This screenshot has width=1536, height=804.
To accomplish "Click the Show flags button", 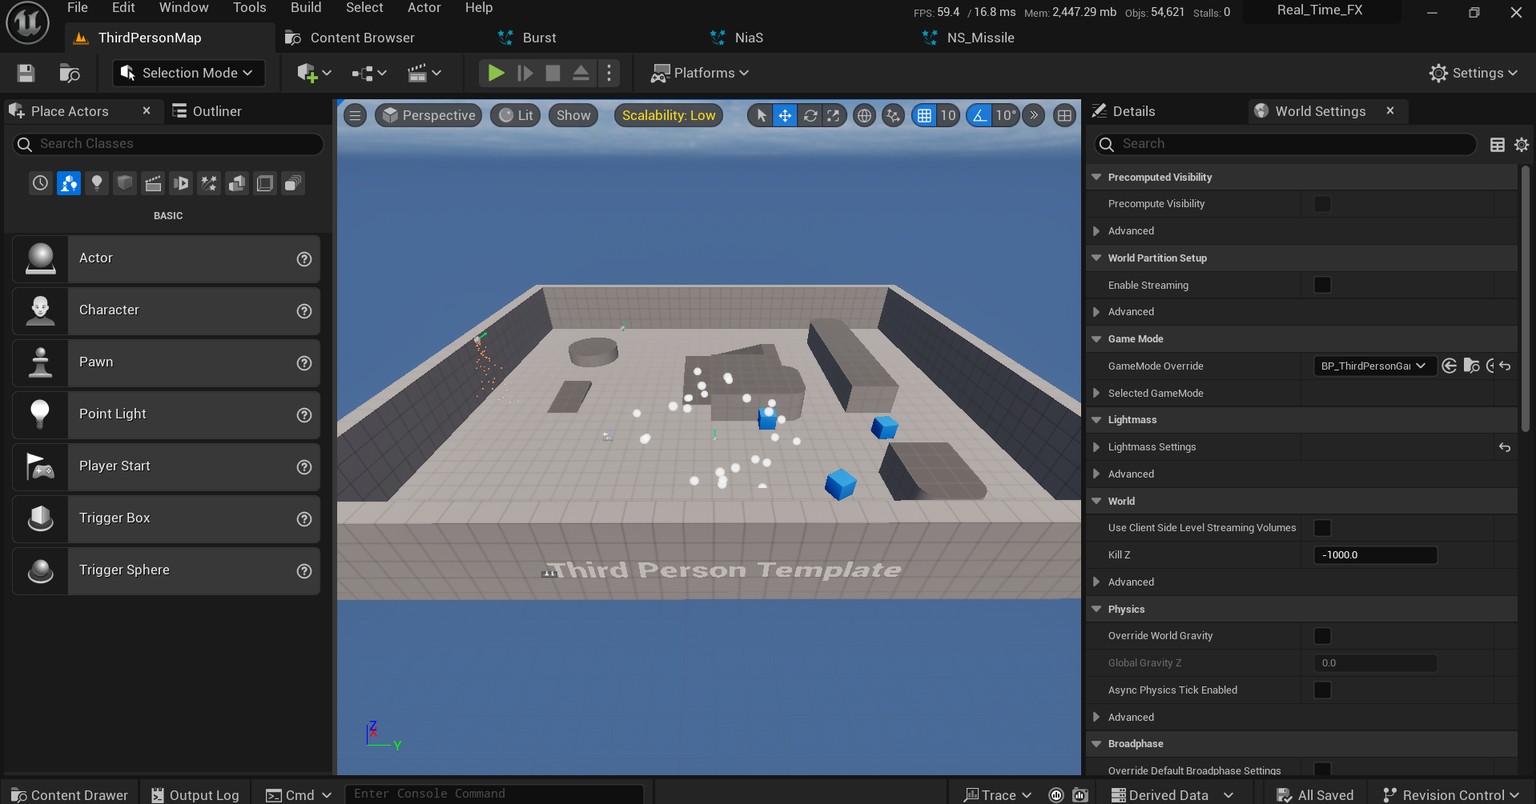I will point(573,115).
